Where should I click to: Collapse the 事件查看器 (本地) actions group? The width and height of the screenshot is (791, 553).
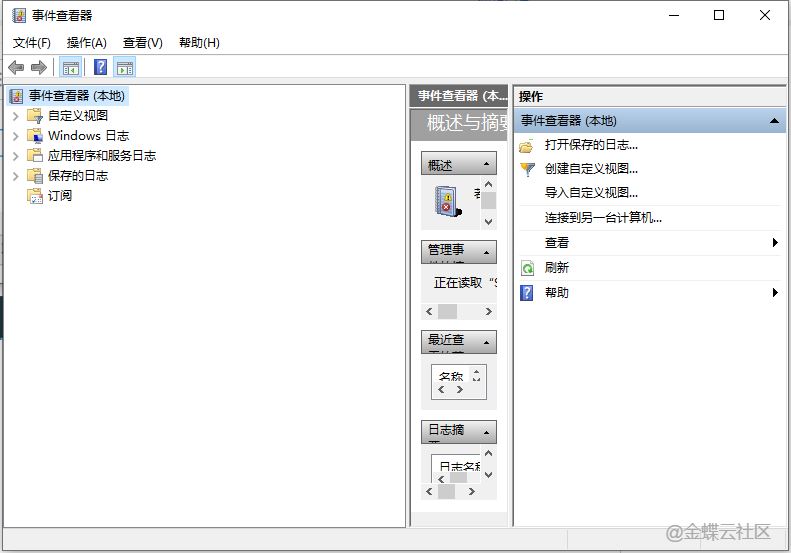point(774,121)
